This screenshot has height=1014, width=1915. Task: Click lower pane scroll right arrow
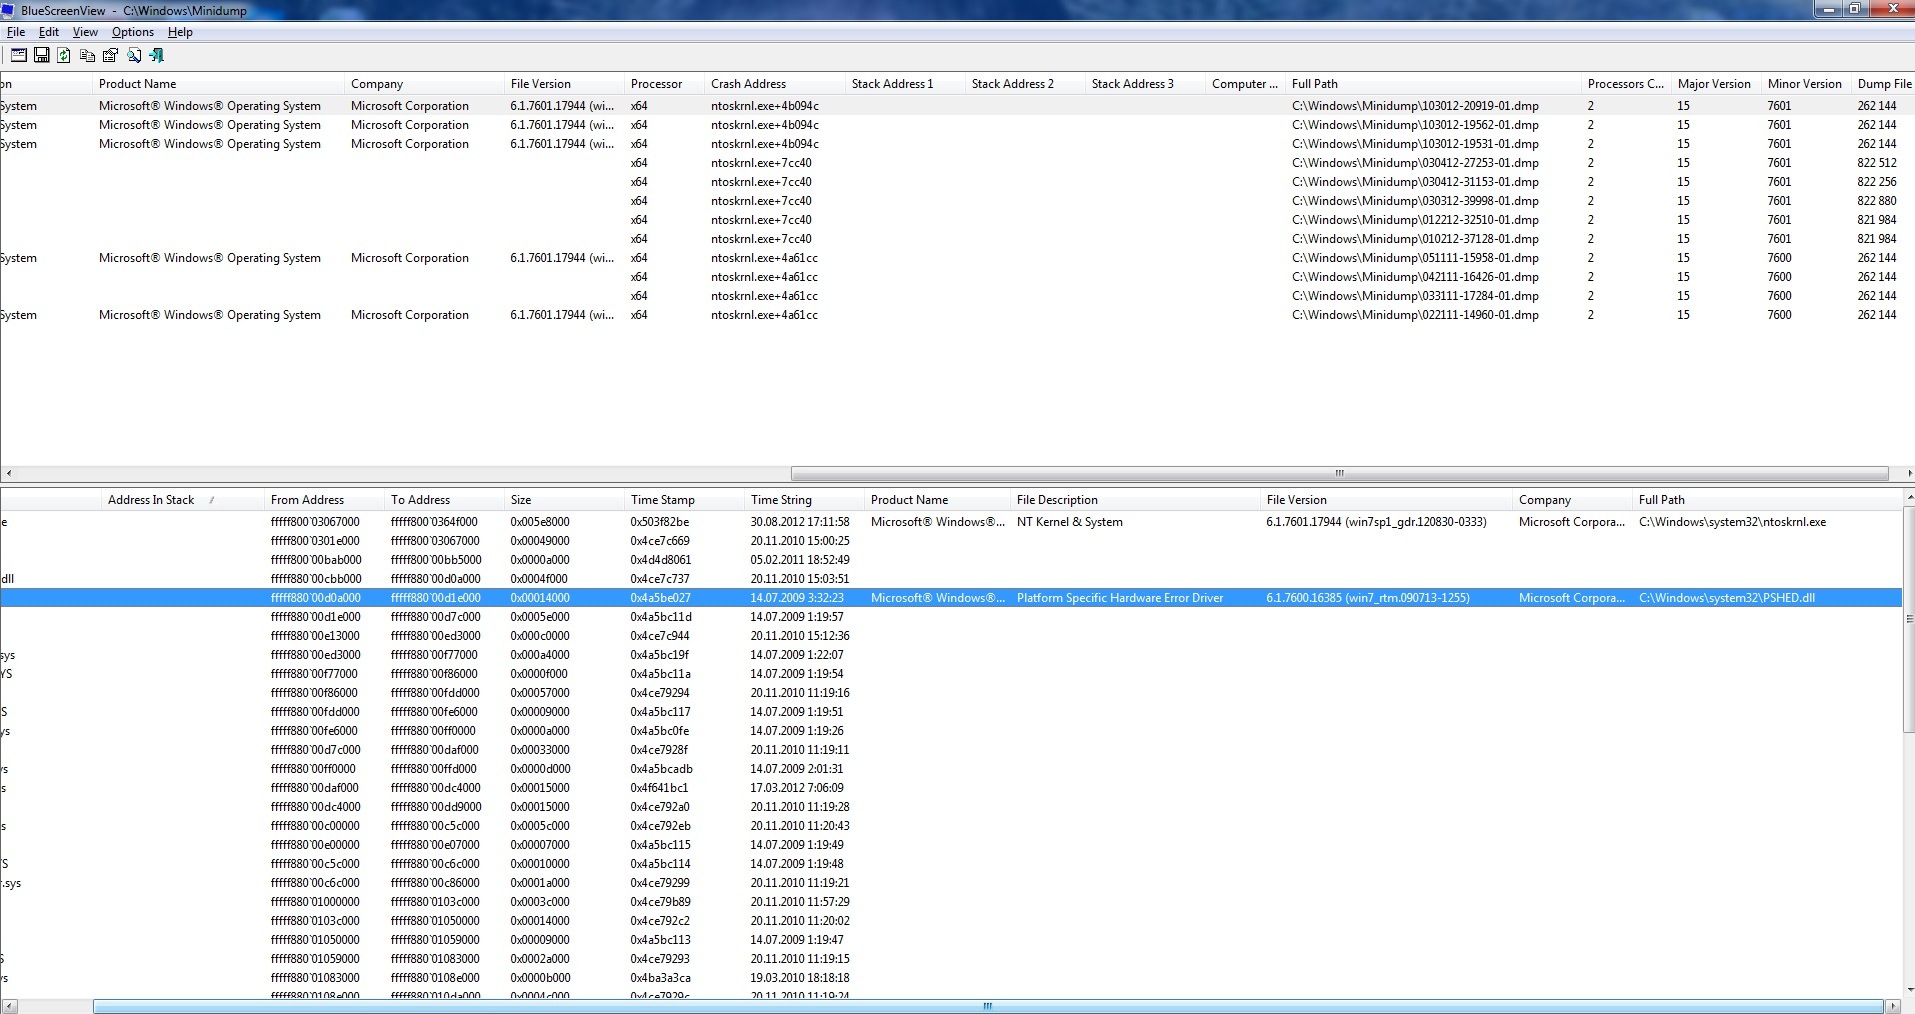tap(1894, 1006)
